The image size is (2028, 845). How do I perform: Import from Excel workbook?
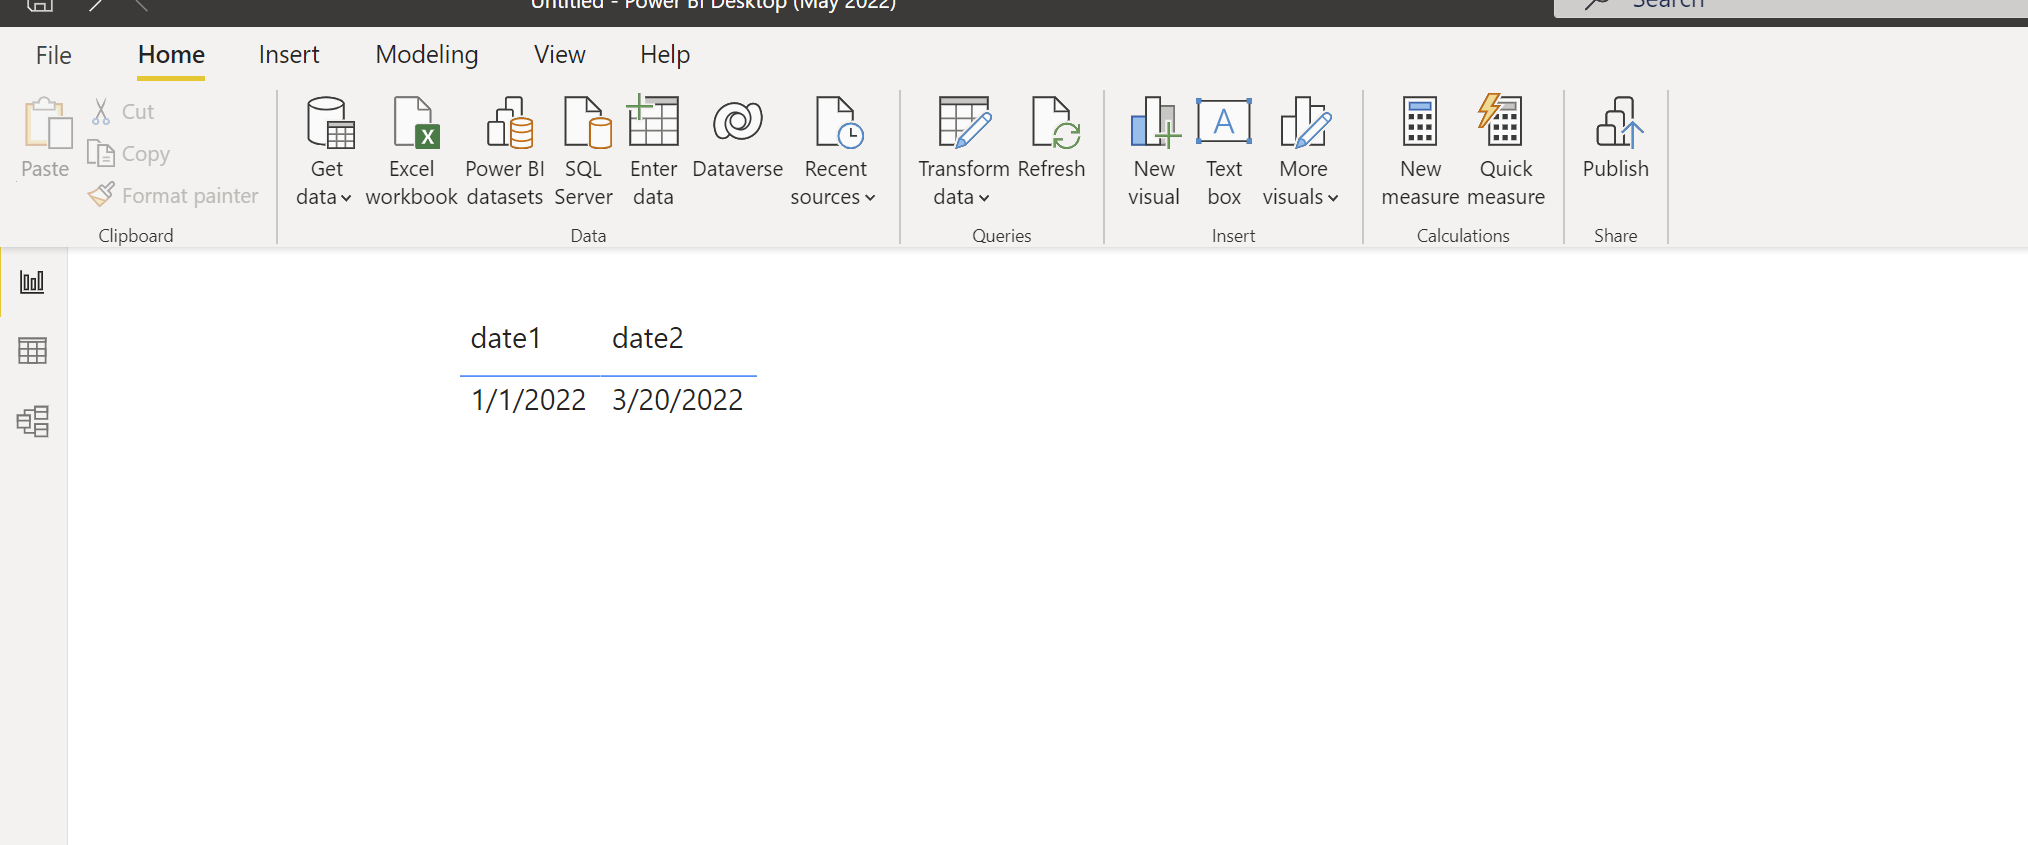pyautogui.click(x=411, y=152)
